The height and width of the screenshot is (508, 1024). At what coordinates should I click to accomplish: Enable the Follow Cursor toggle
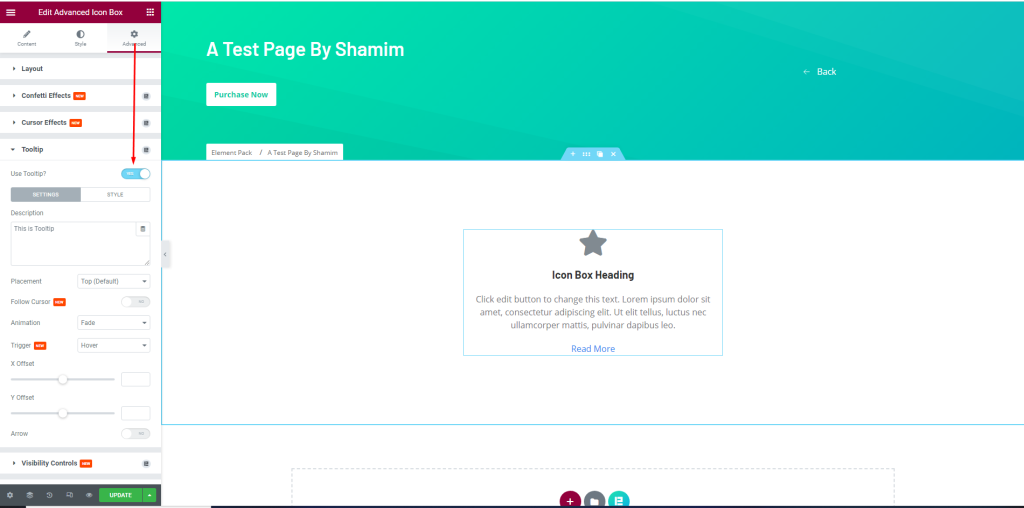coord(136,301)
